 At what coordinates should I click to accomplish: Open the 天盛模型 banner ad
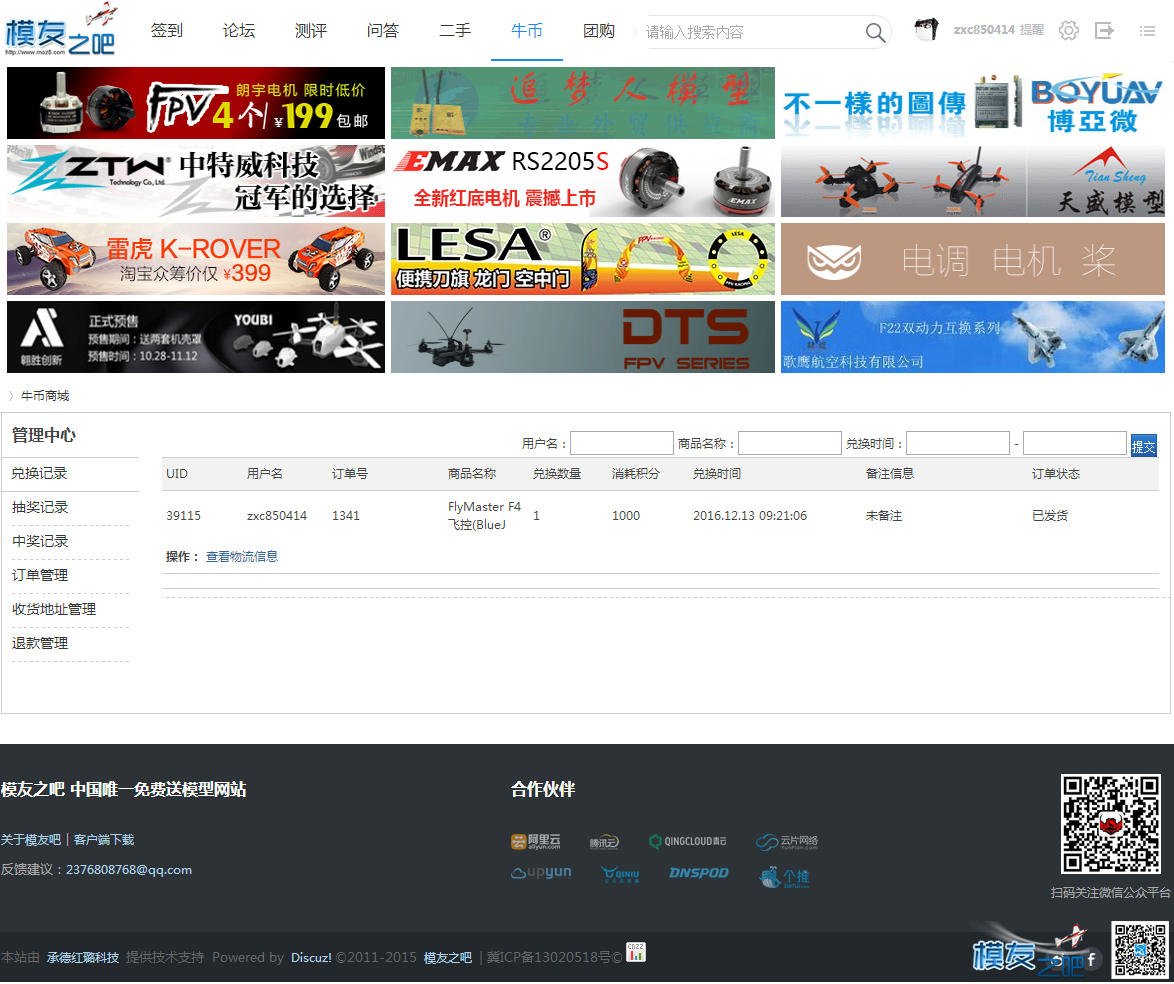tap(973, 180)
